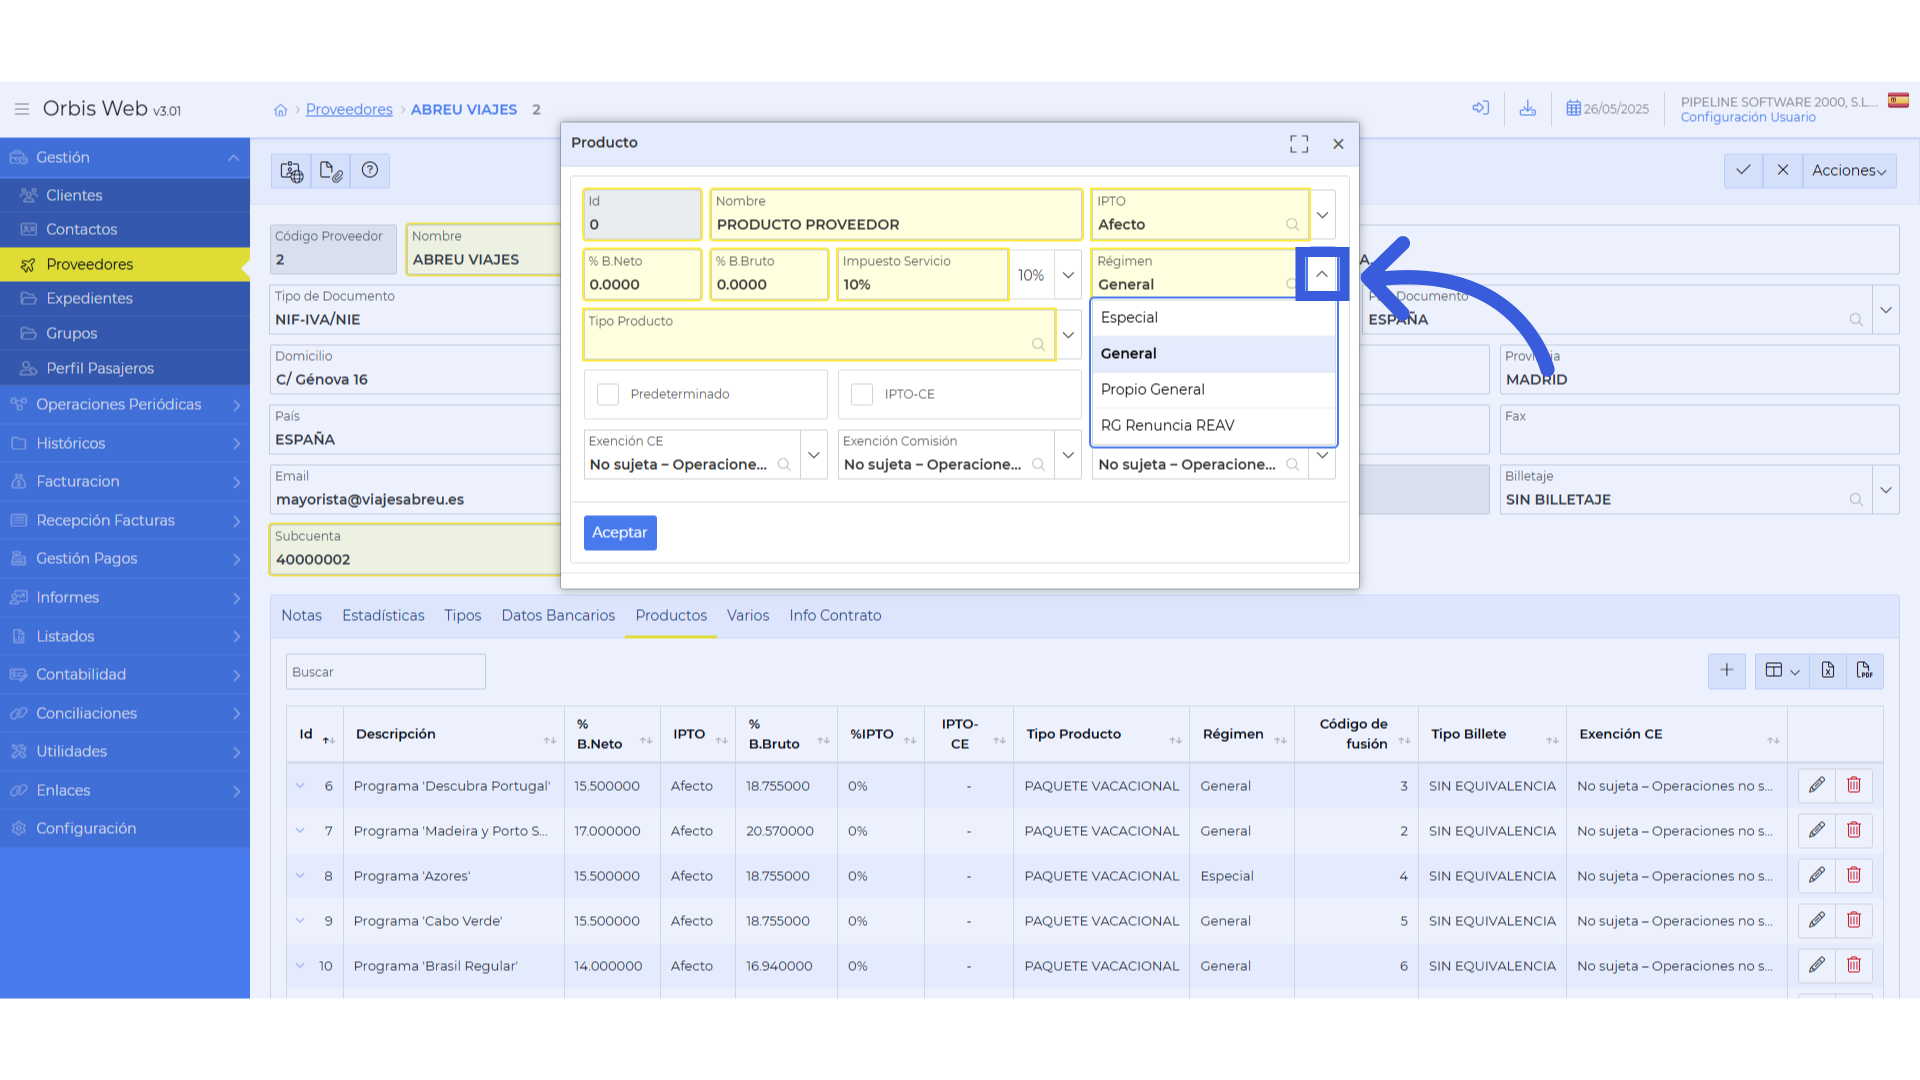
Task: Open the Impuesto Servicio dropdown arrow
Action: click(x=1068, y=275)
